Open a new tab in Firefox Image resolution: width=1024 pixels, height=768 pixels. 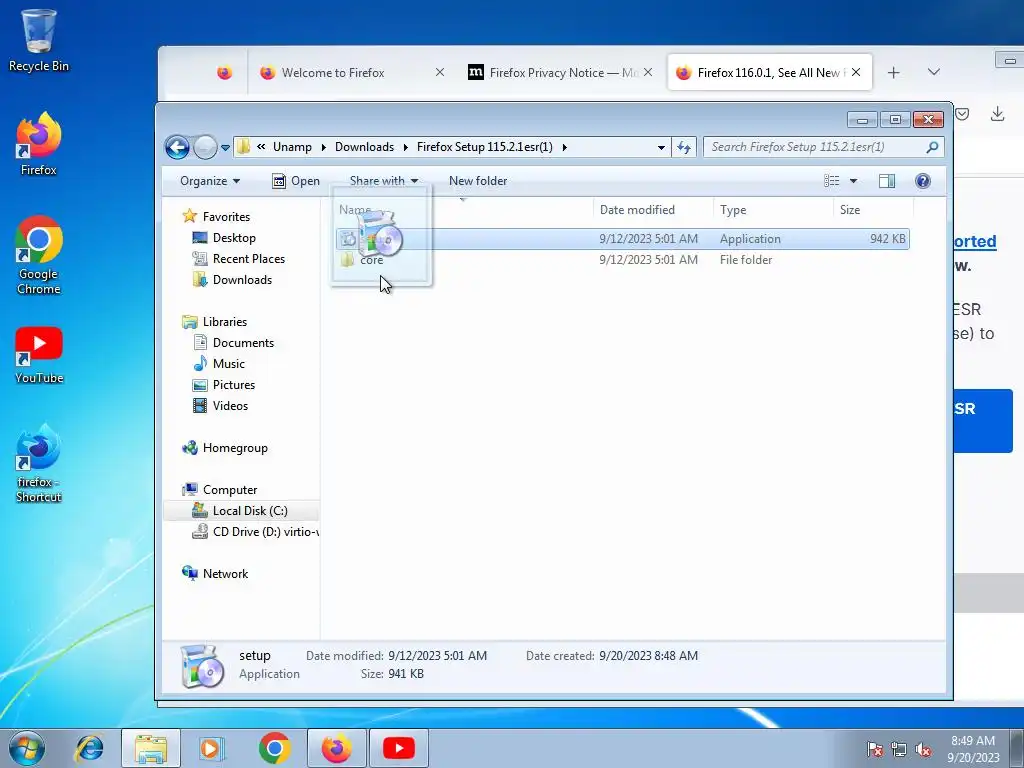[893, 72]
